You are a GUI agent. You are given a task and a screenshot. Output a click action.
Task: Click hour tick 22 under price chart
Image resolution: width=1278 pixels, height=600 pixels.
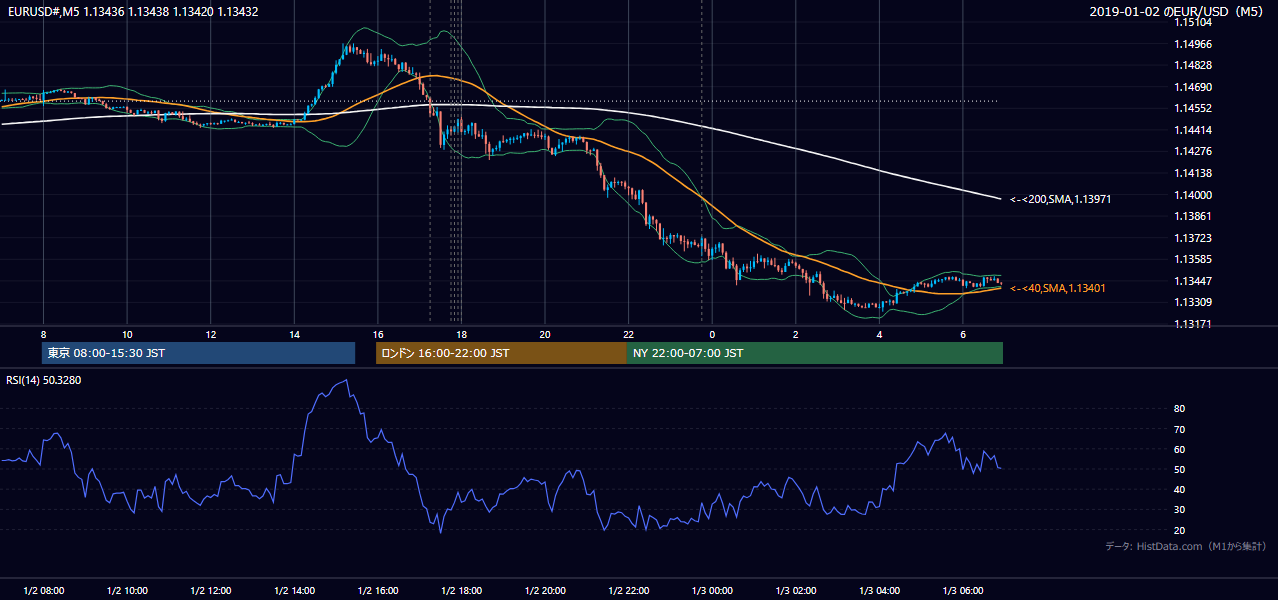tap(628, 334)
